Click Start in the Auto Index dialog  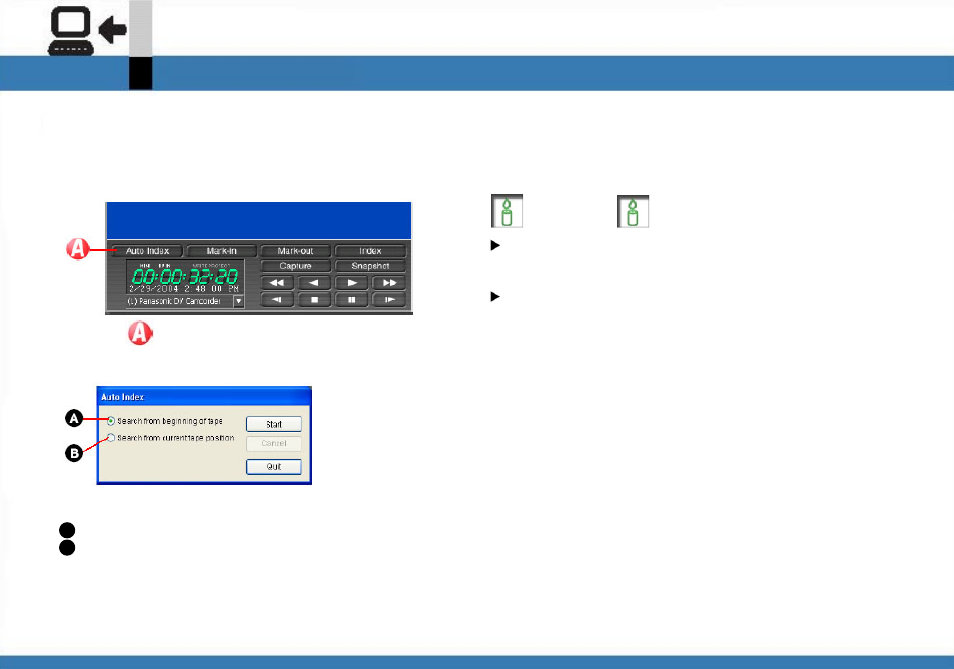pos(274,424)
